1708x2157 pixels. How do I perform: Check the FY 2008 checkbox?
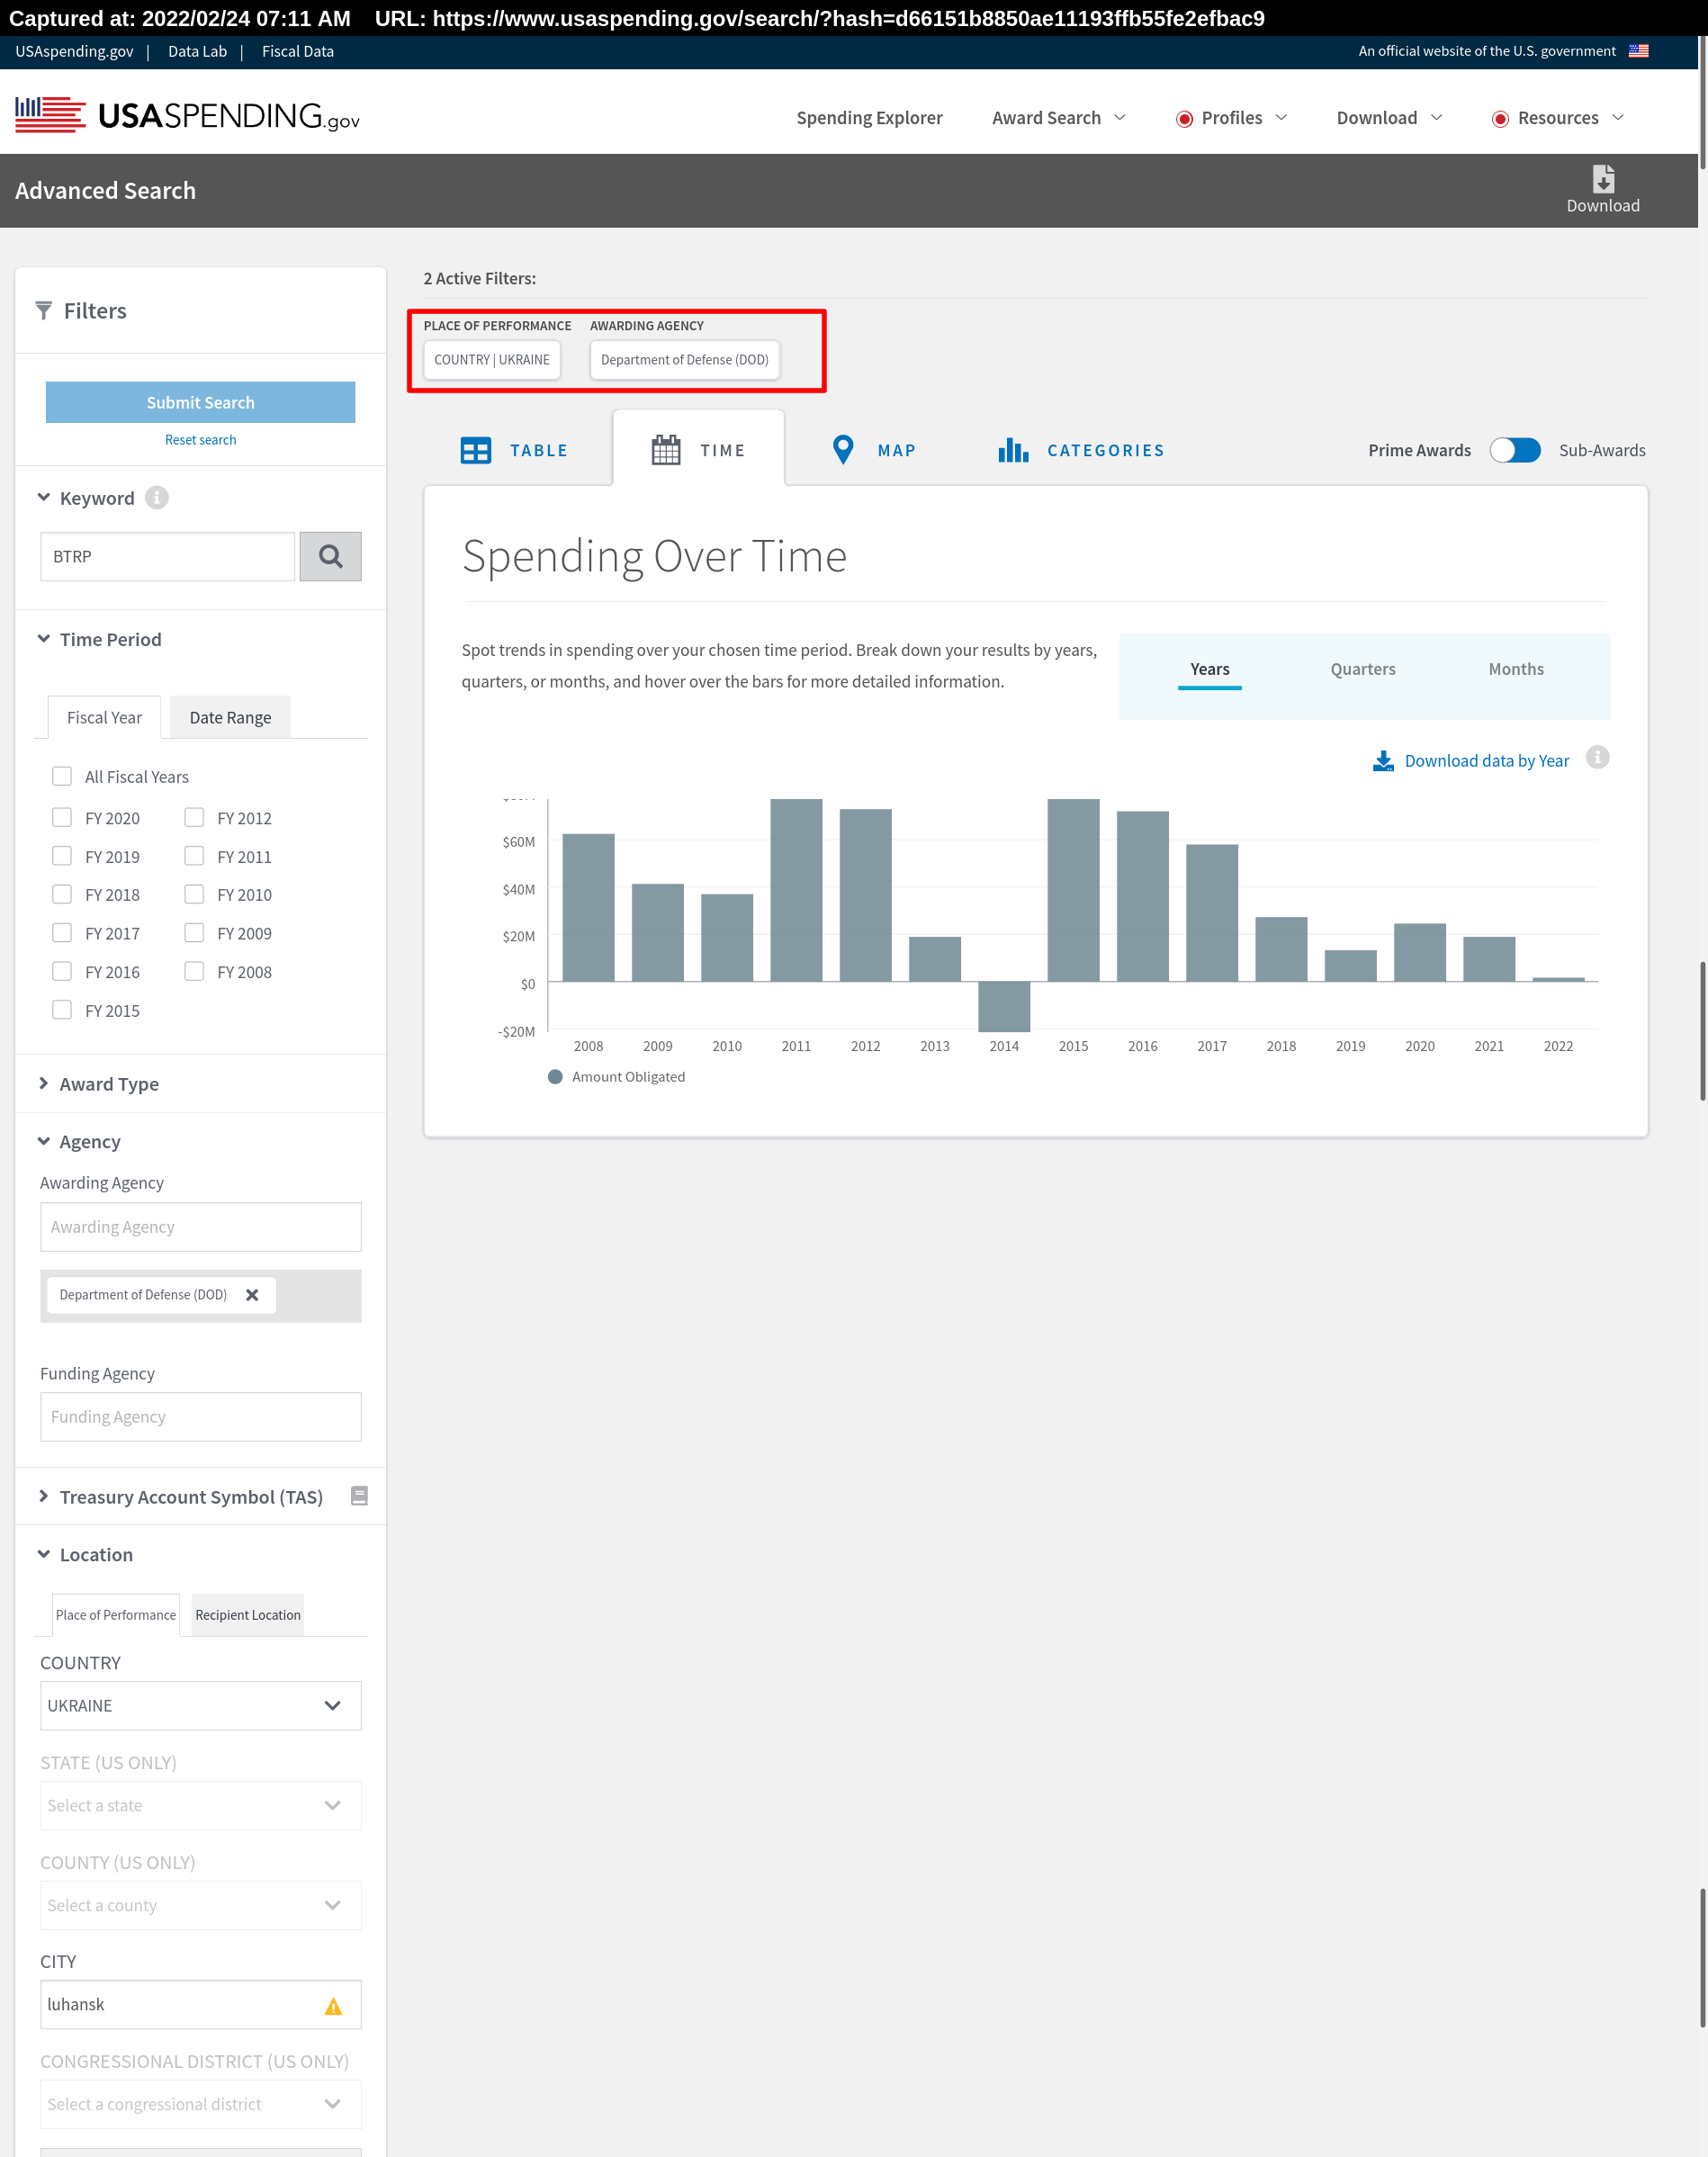(x=194, y=971)
